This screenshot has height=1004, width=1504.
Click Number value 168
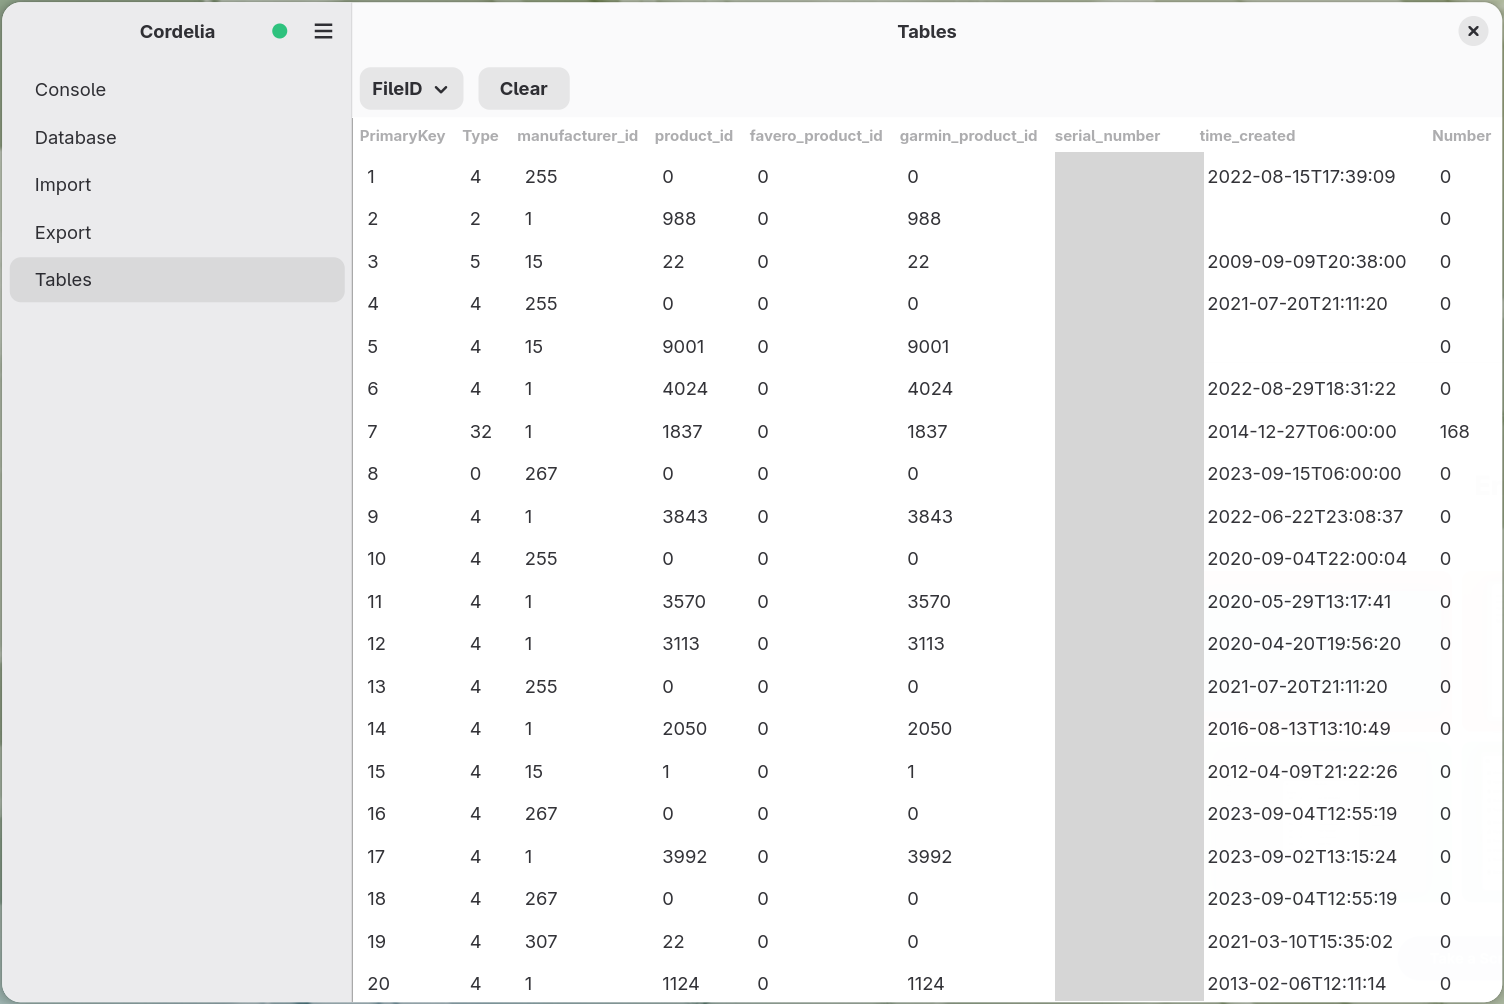tap(1454, 432)
